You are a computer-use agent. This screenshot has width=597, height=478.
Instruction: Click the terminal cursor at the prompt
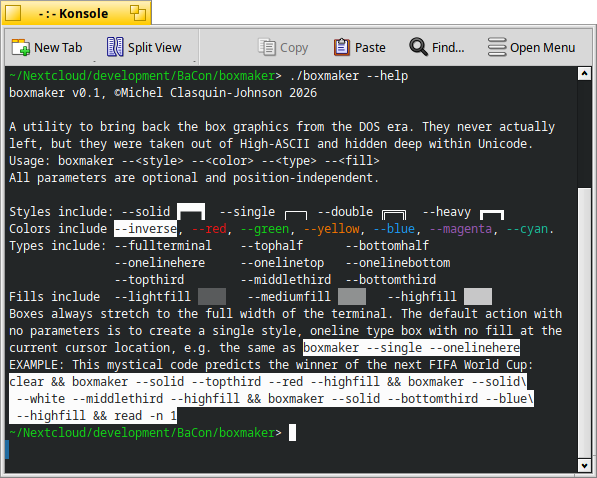[x=292, y=433]
